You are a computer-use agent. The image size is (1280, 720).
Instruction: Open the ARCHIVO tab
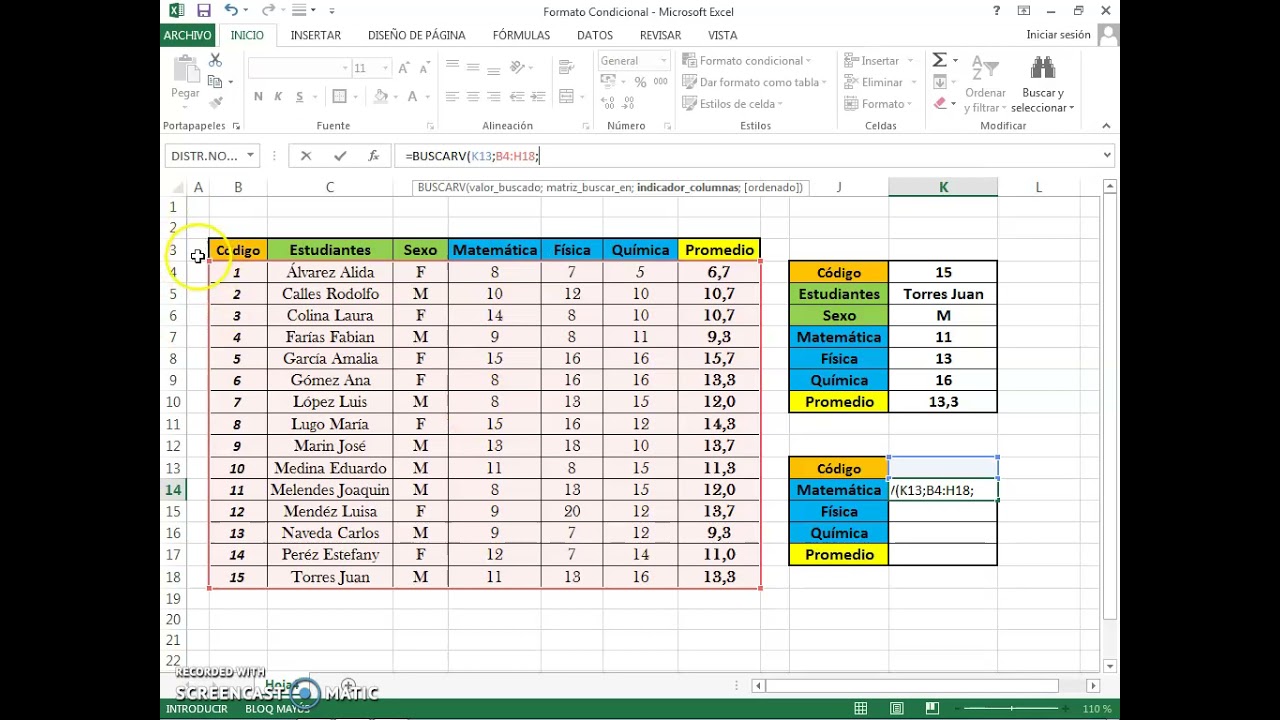tap(188, 35)
